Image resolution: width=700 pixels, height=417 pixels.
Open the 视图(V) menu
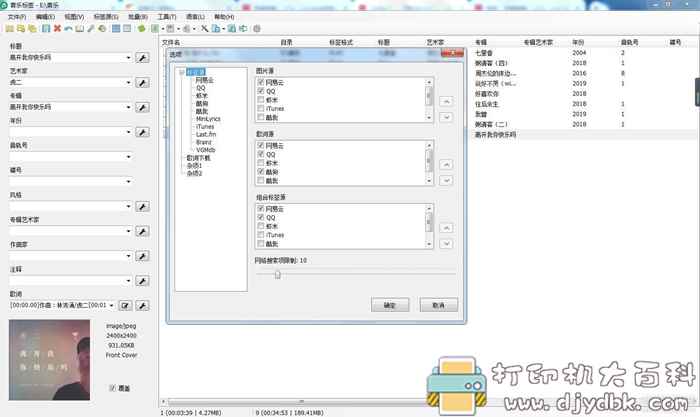(x=74, y=17)
